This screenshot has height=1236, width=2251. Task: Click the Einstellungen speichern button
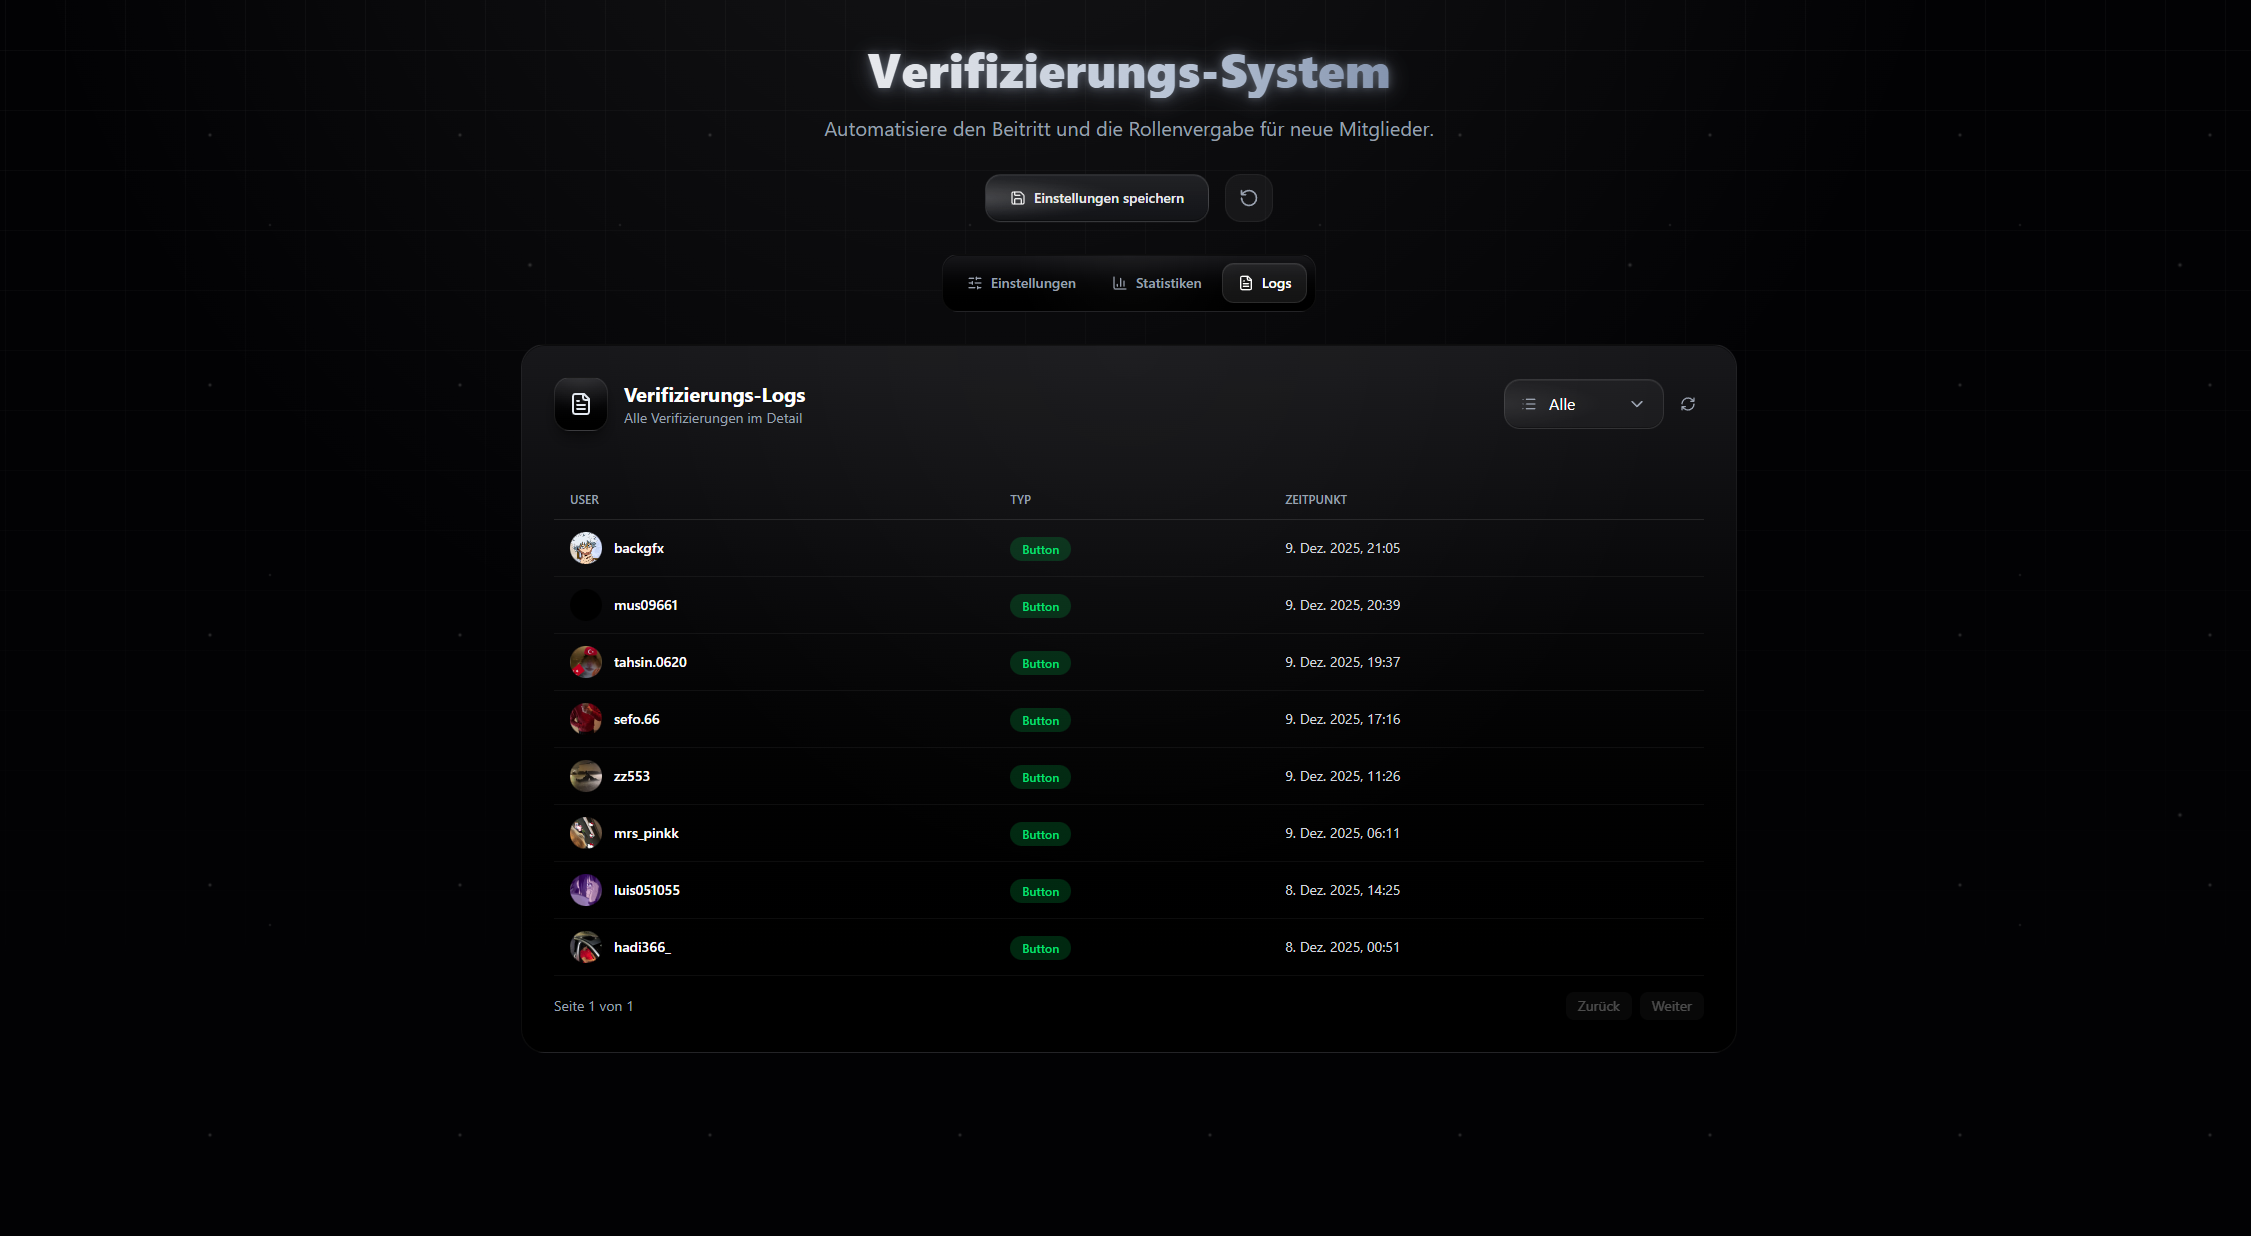click(x=1096, y=198)
